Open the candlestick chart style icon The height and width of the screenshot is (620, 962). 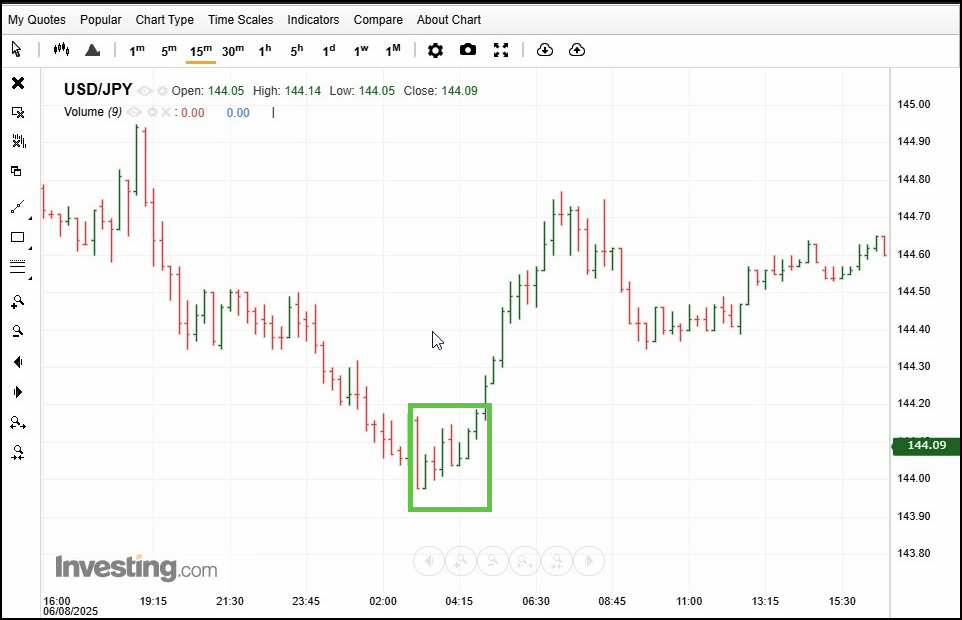pos(61,50)
